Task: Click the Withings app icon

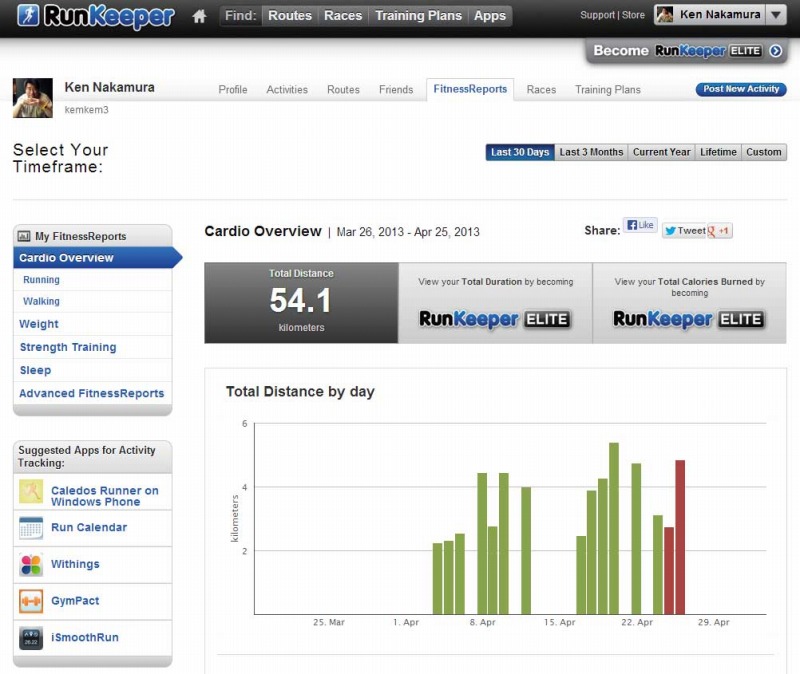Action: coord(31,565)
